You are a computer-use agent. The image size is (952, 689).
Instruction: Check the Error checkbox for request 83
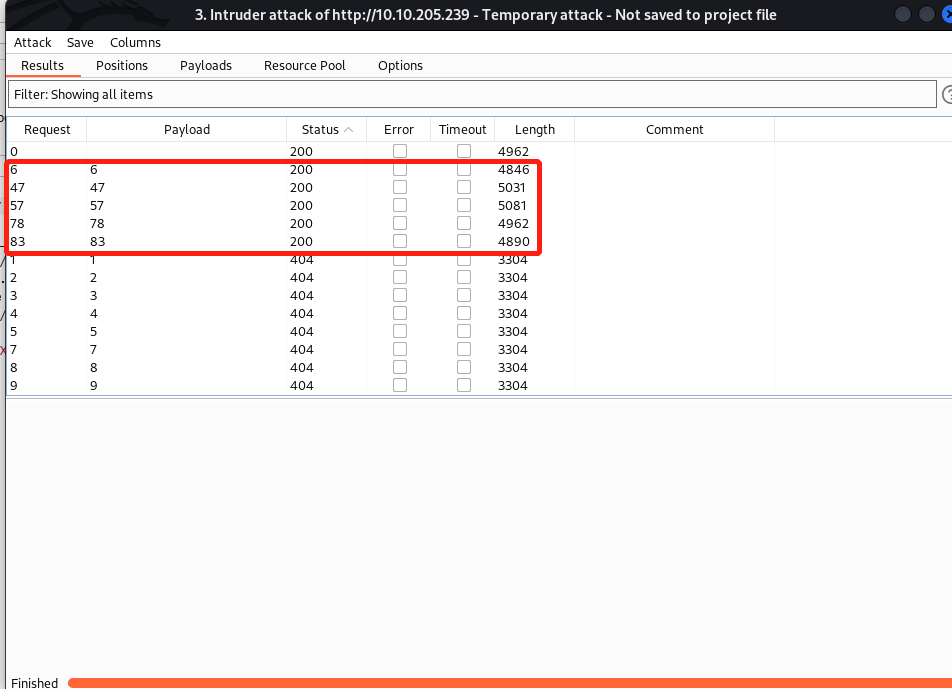click(399, 242)
